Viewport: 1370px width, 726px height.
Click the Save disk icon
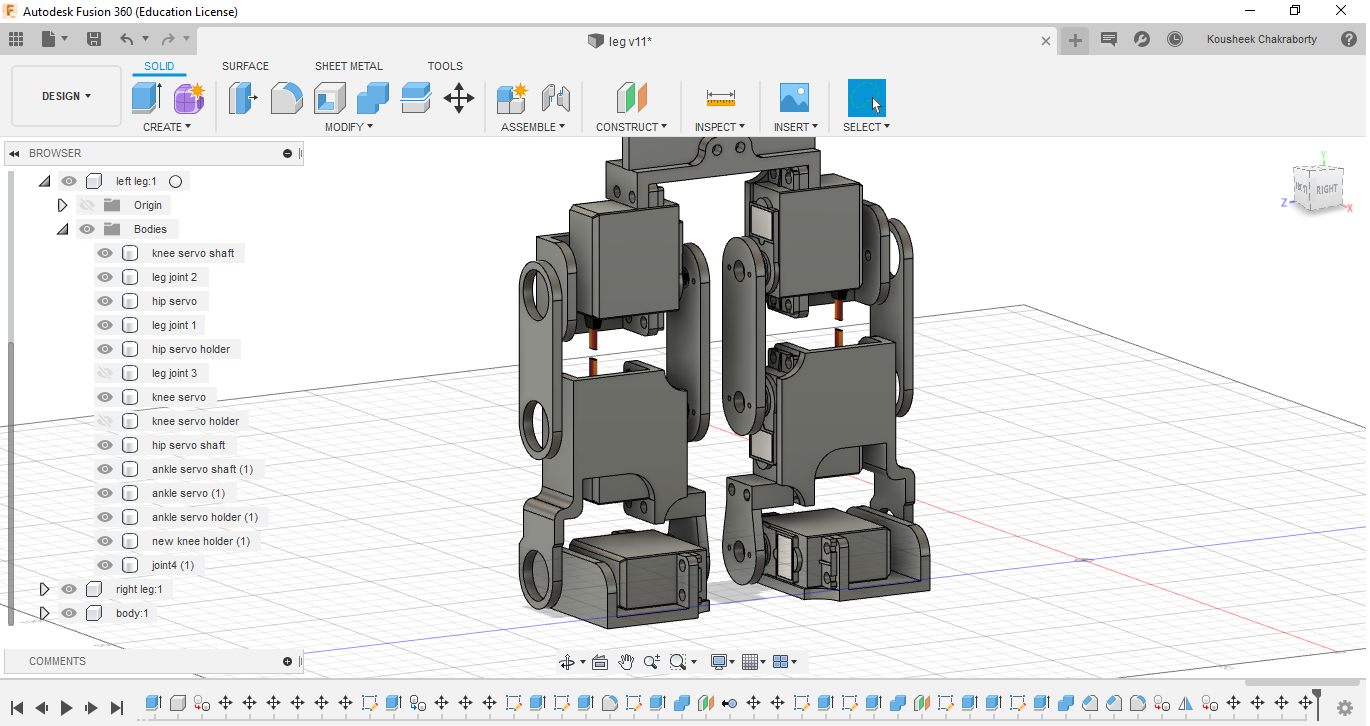click(94, 40)
